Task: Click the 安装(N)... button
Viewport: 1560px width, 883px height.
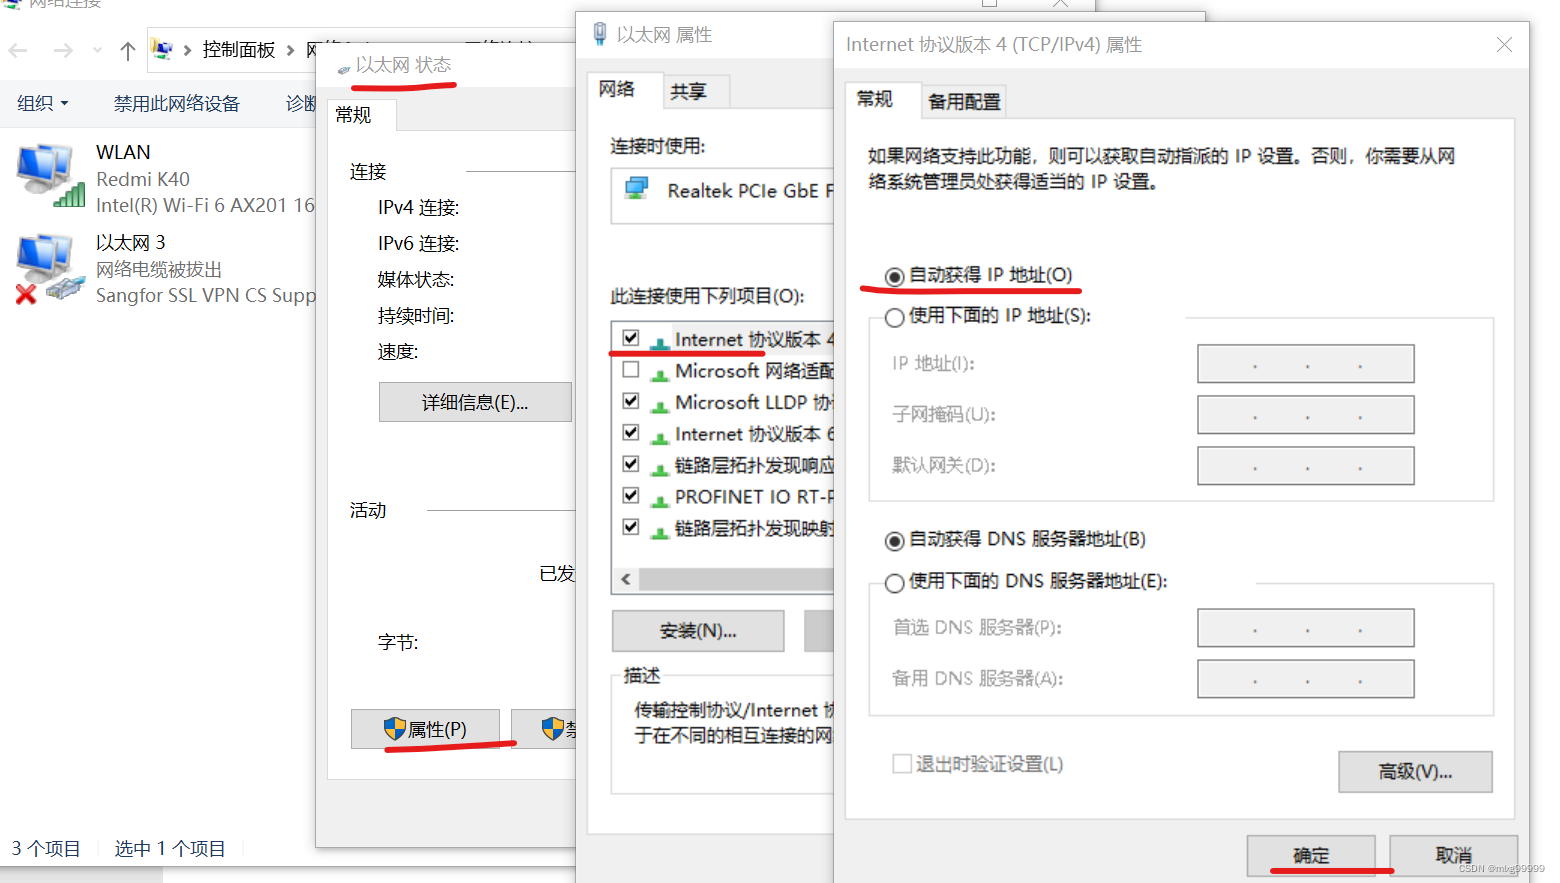Action: (x=698, y=631)
